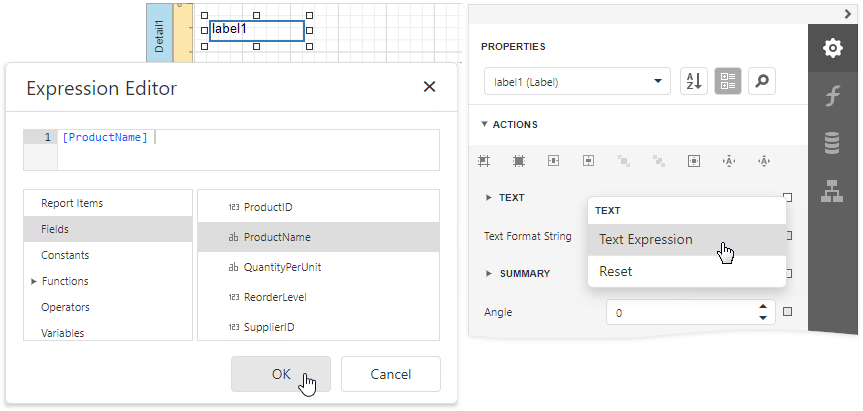
Task: Click the property marker square next to Angle
Action: [787, 312]
